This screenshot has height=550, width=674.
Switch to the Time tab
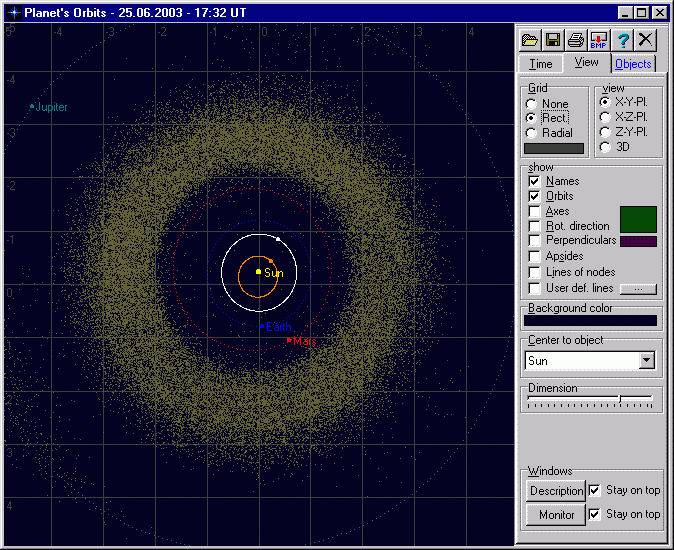click(x=540, y=64)
